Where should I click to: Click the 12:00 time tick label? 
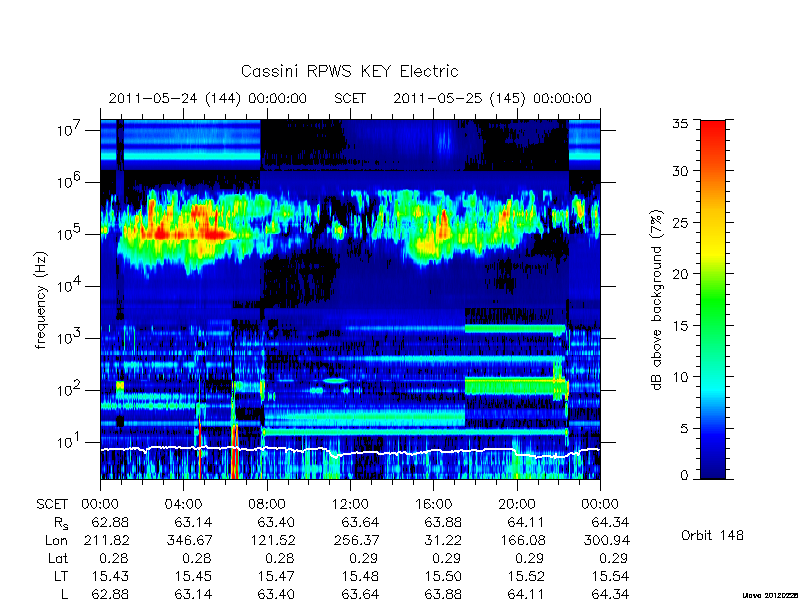click(x=350, y=504)
